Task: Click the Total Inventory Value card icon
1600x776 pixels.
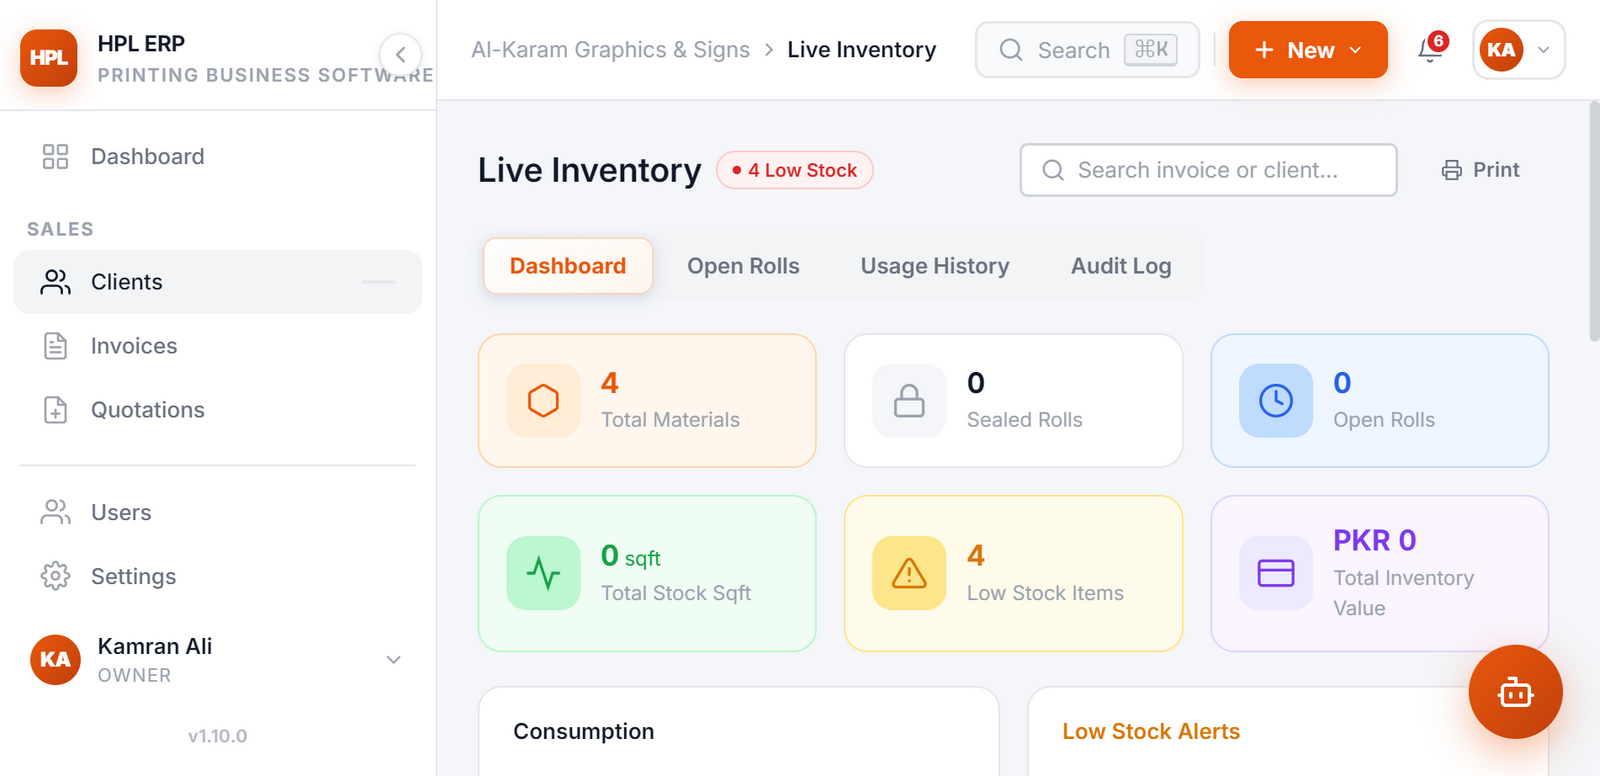Action: click(x=1276, y=573)
